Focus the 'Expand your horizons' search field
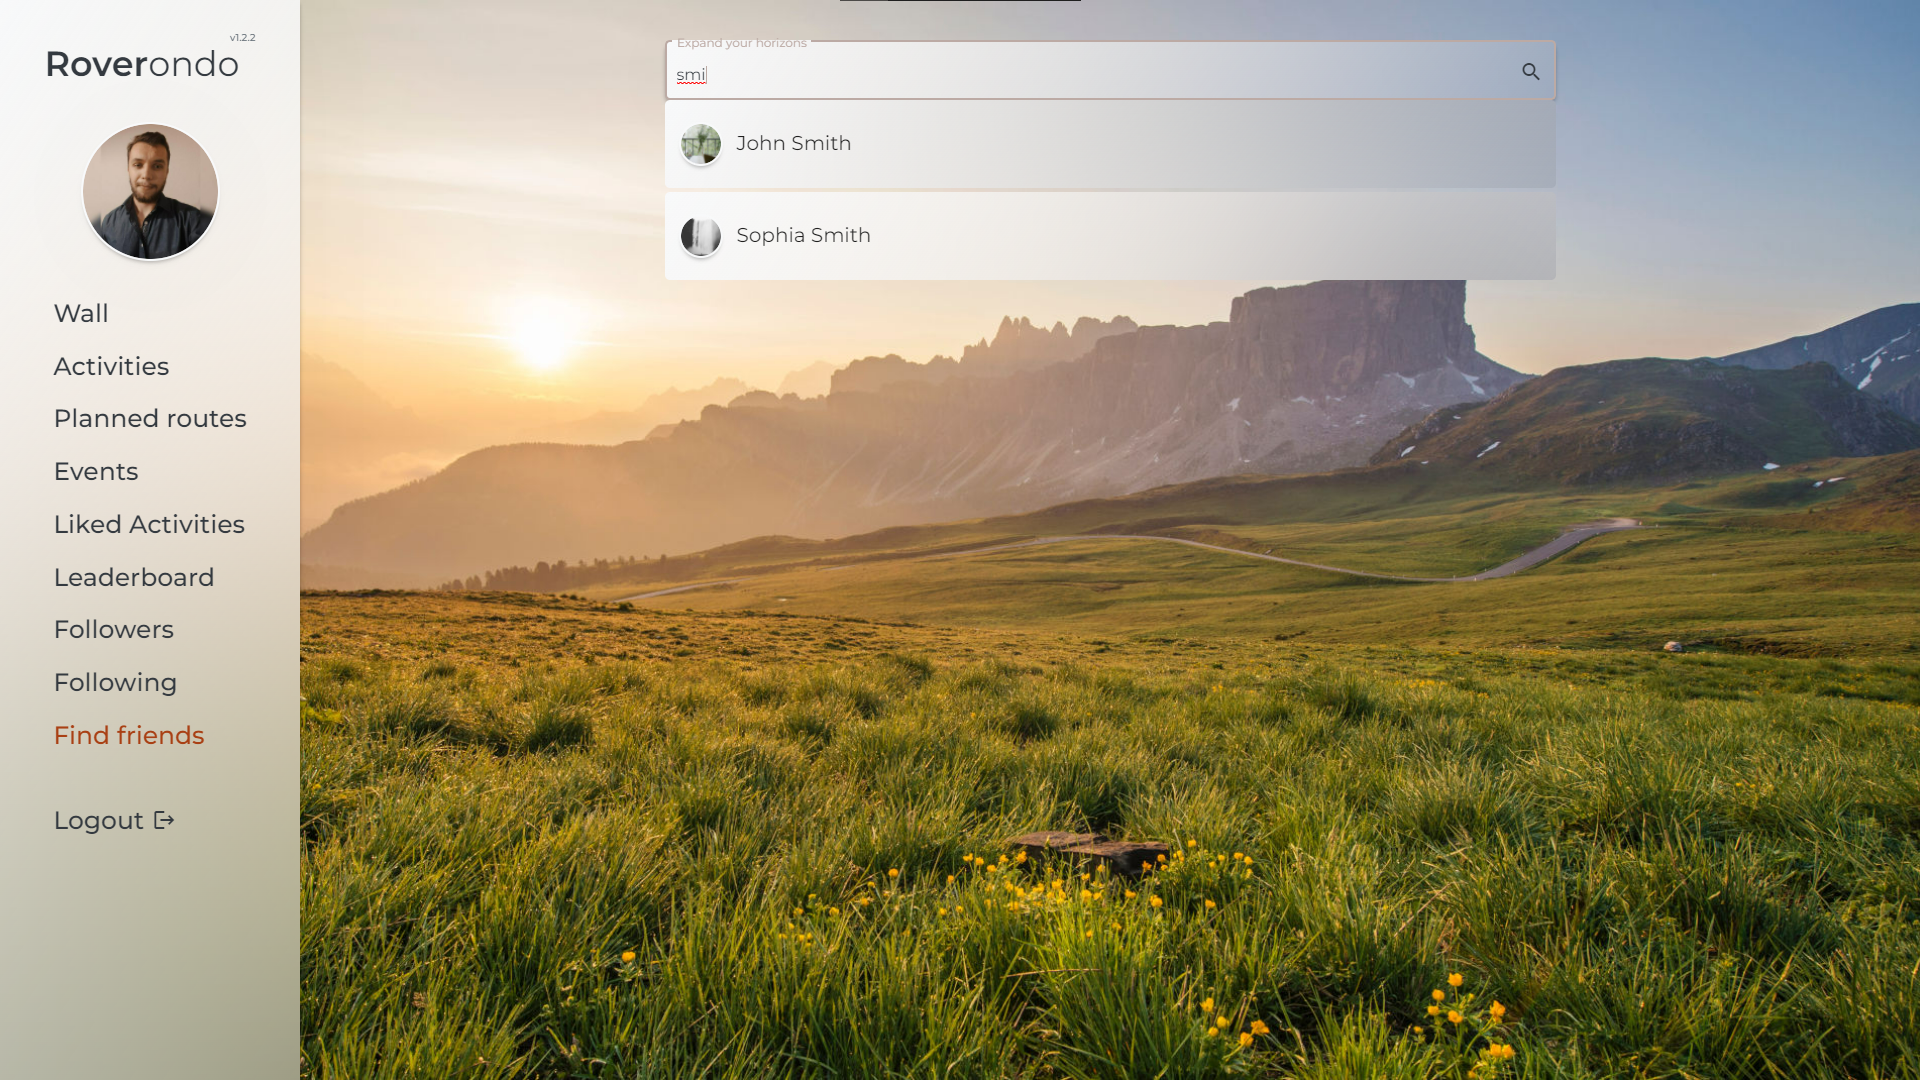 tap(1090, 74)
